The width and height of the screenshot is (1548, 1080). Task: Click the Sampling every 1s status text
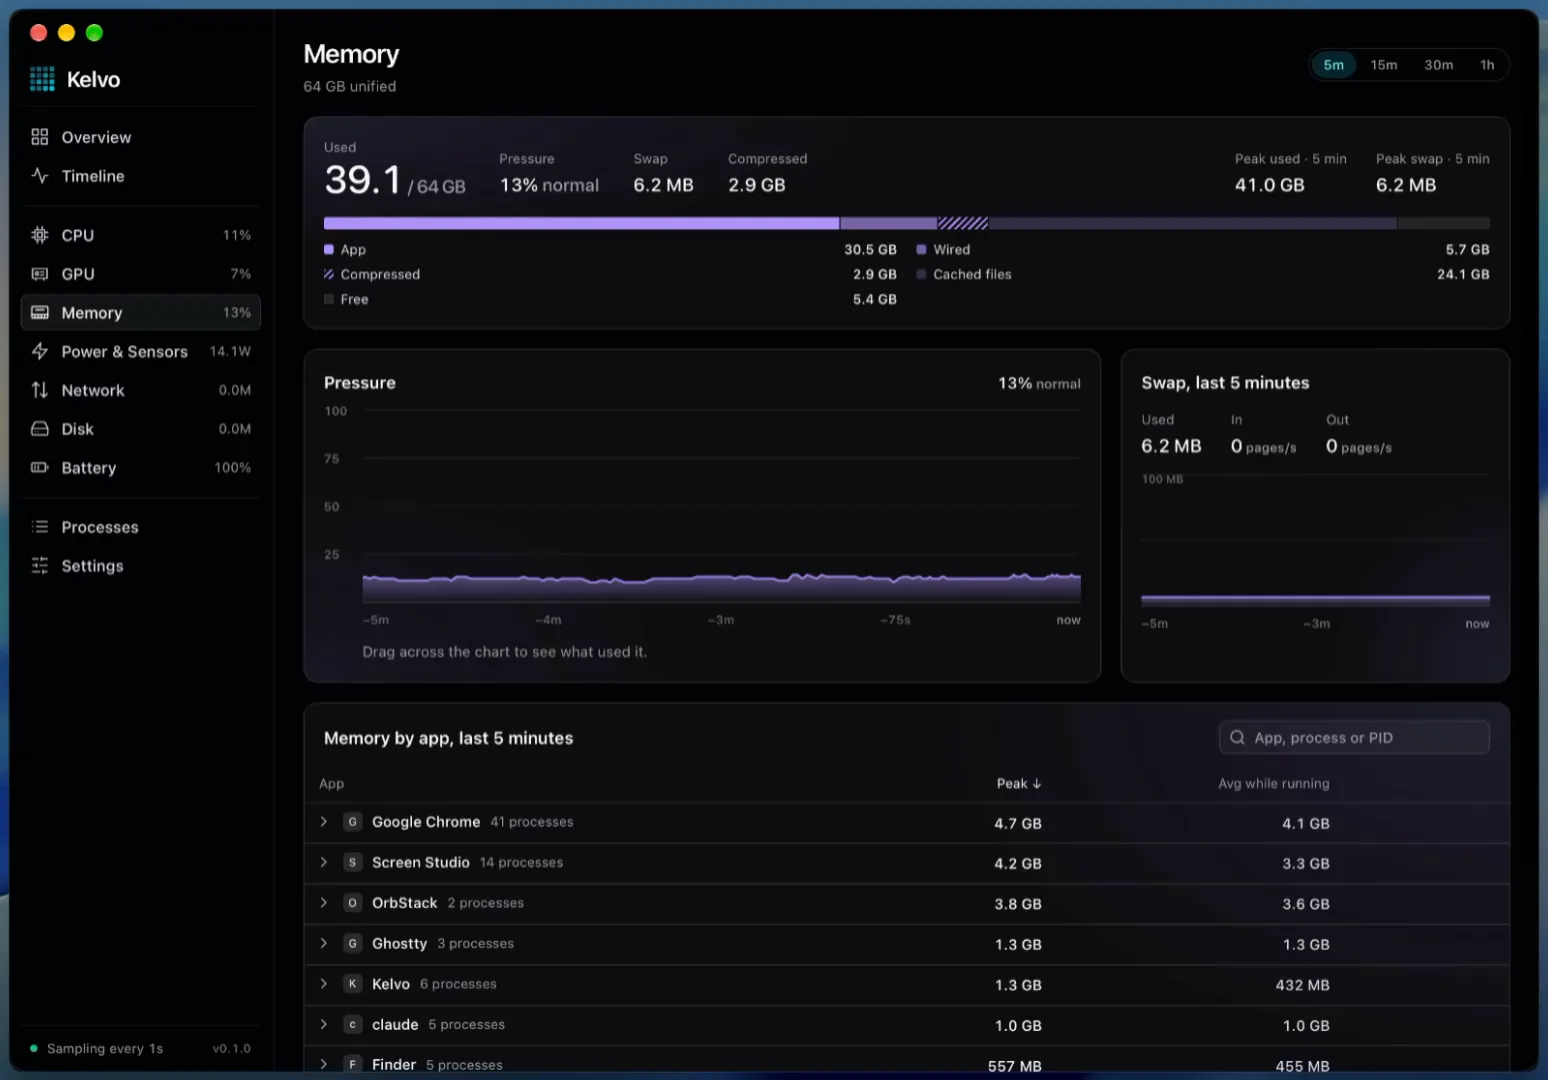tap(105, 1048)
